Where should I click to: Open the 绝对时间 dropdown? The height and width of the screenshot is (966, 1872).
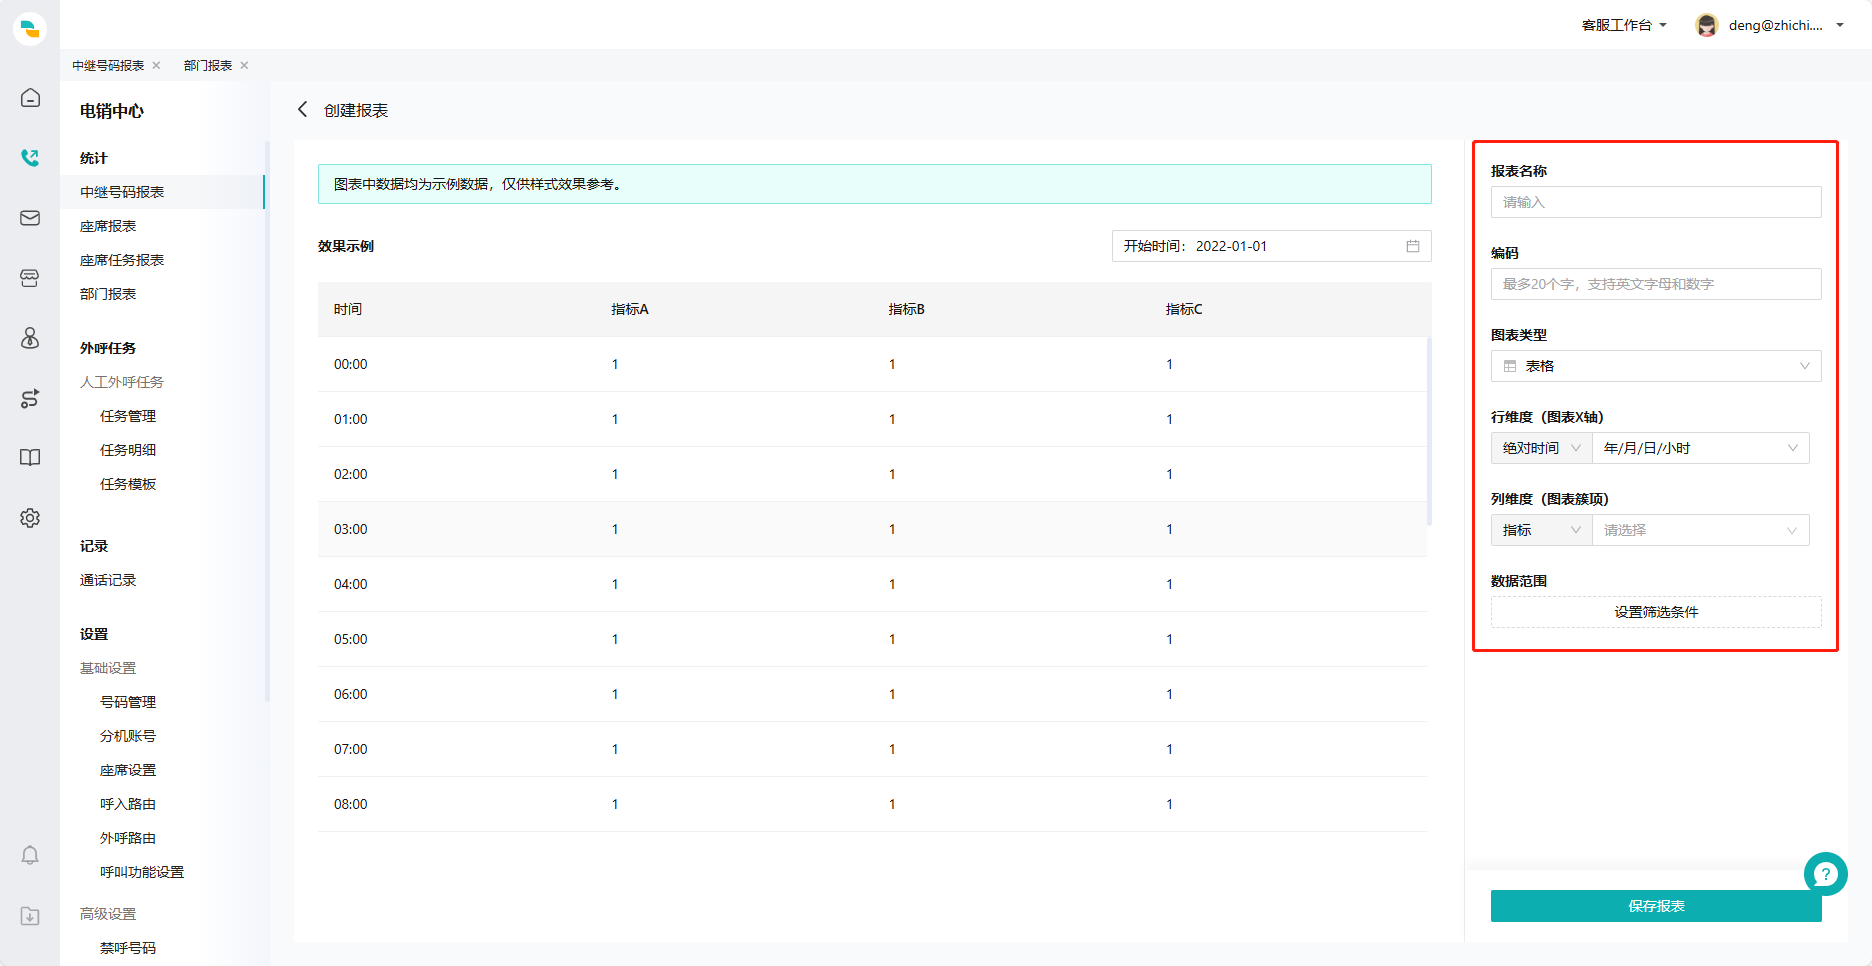pyautogui.click(x=1541, y=448)
